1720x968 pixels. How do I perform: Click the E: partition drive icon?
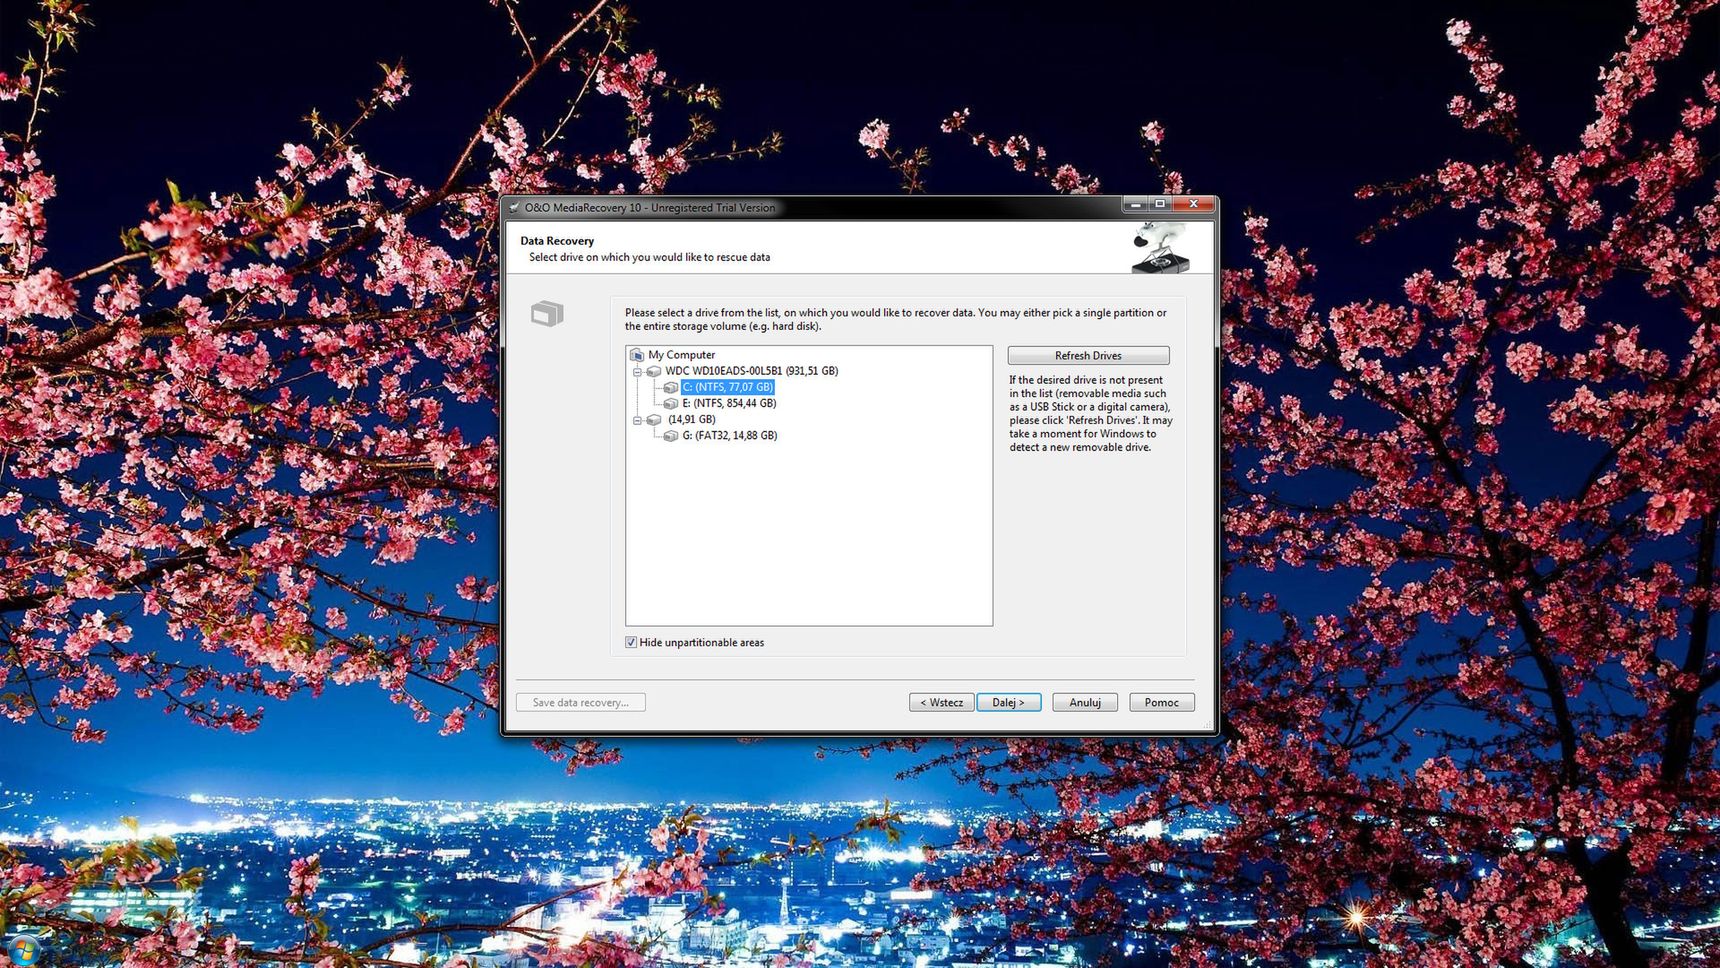click(x=671, y=403)
